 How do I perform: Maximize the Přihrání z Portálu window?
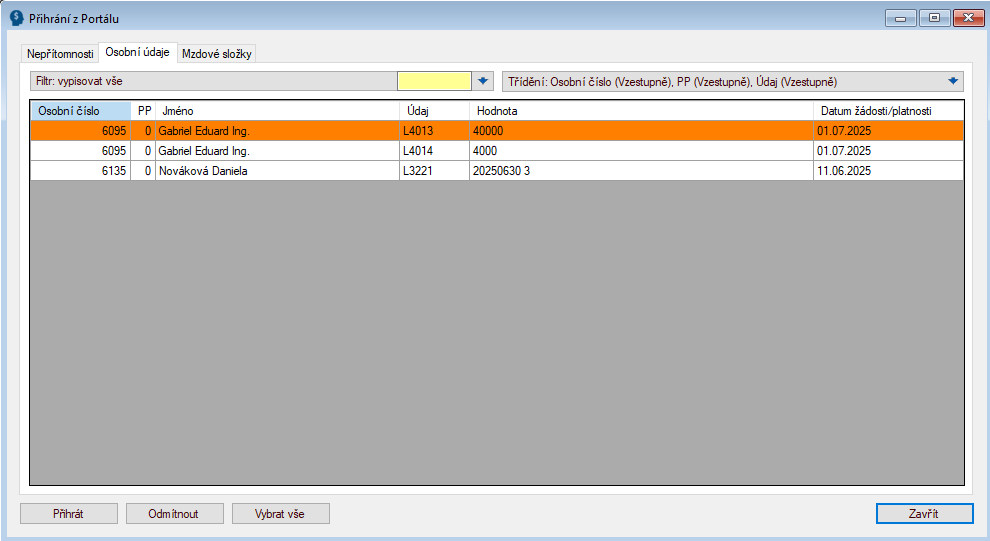[x=934, y=18]
